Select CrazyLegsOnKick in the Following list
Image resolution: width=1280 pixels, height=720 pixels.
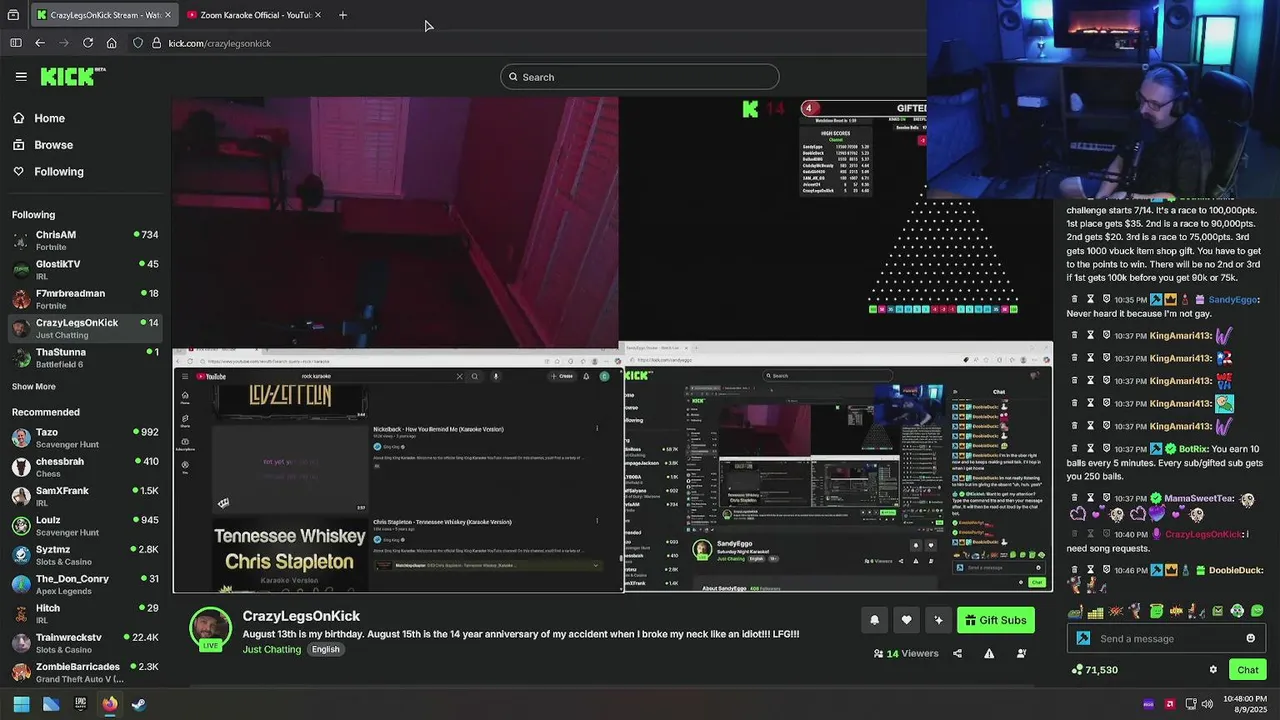coord(85,328)
